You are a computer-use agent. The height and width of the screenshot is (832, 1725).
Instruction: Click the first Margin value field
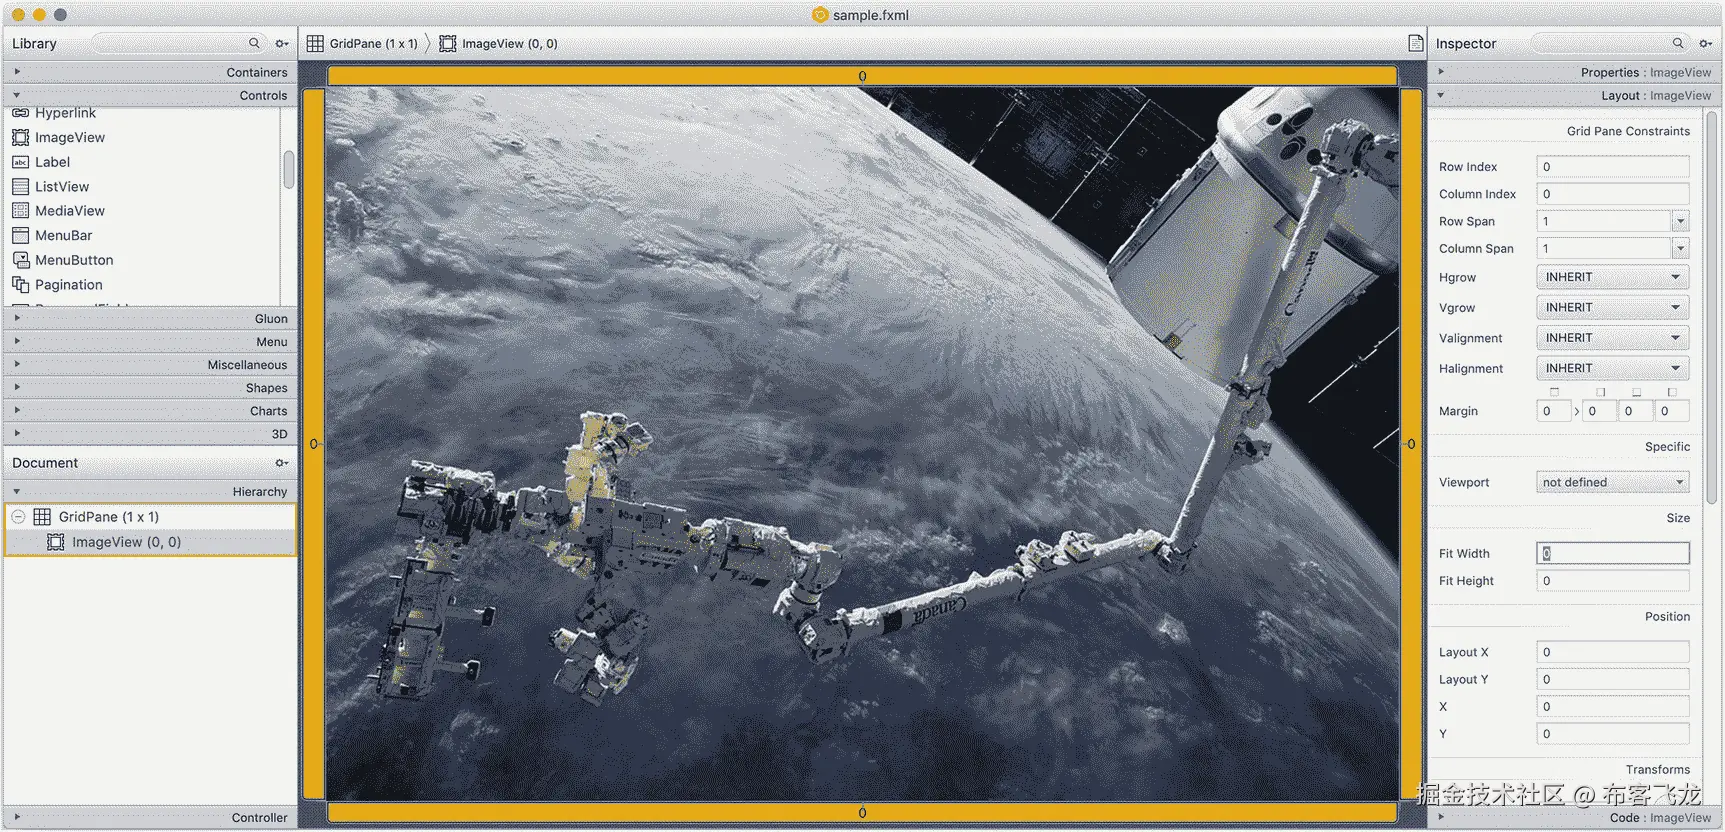(x=1554, y=411)
